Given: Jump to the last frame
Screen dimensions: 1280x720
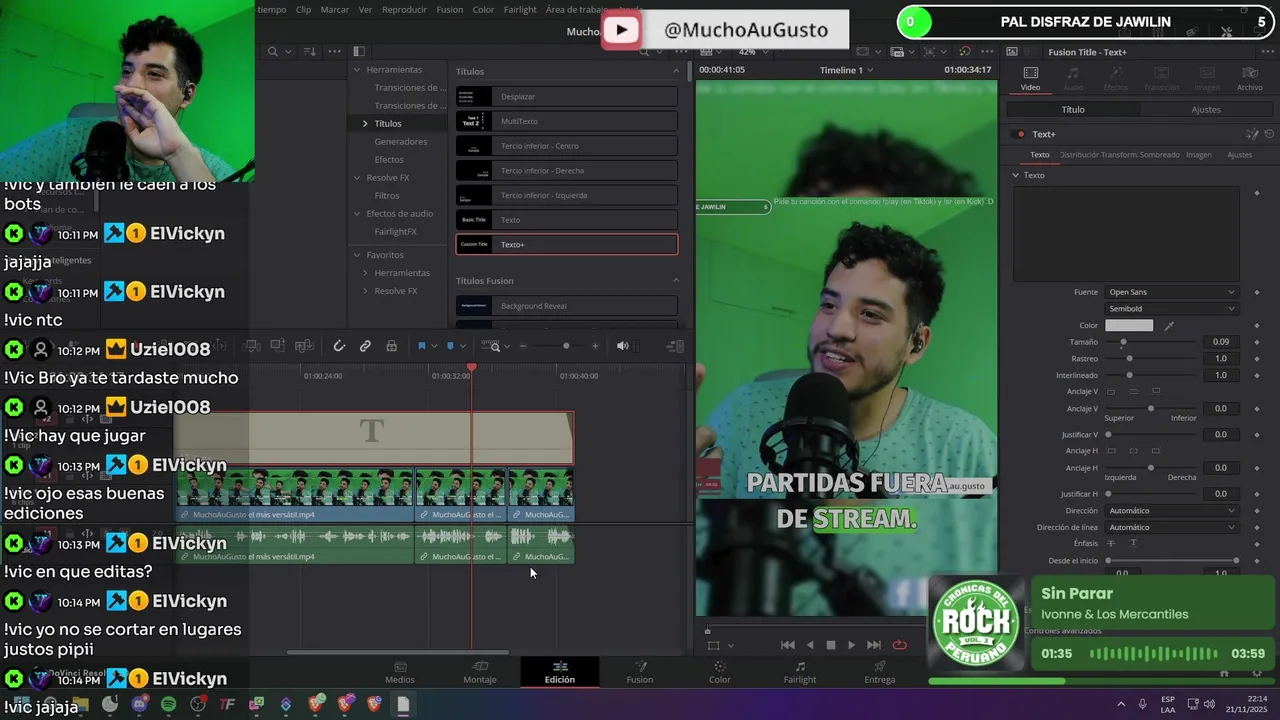Looking at the screenshot, I should pyautogui.click(x=874, y=645).
